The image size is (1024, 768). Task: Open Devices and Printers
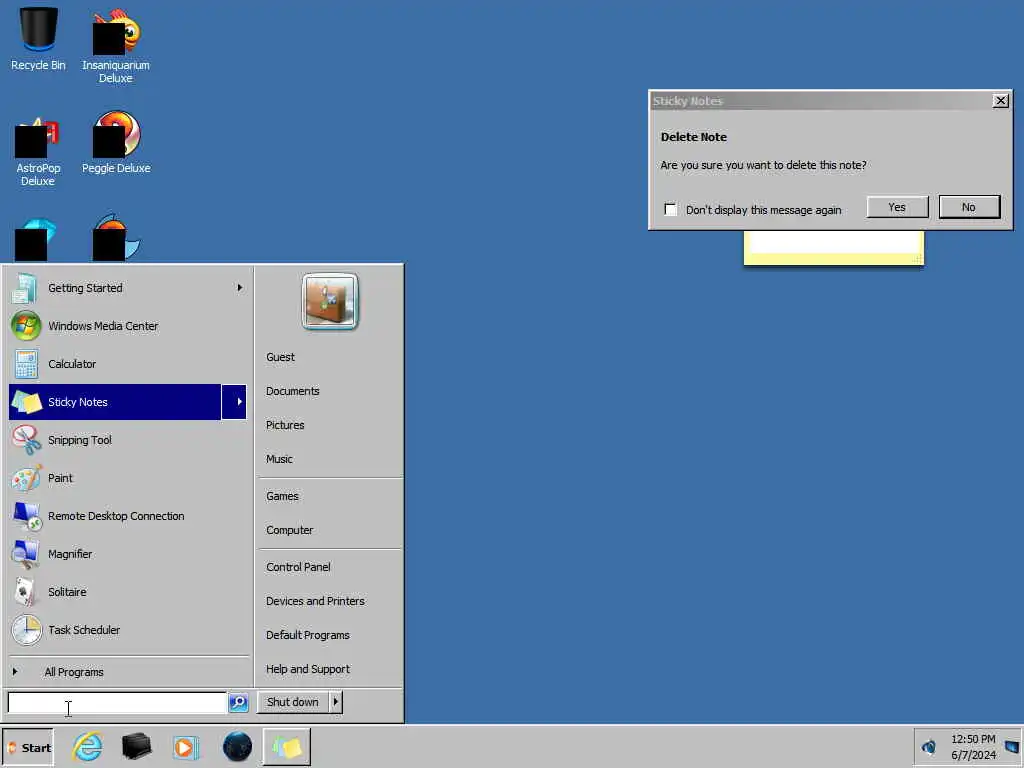pos(315,601)
